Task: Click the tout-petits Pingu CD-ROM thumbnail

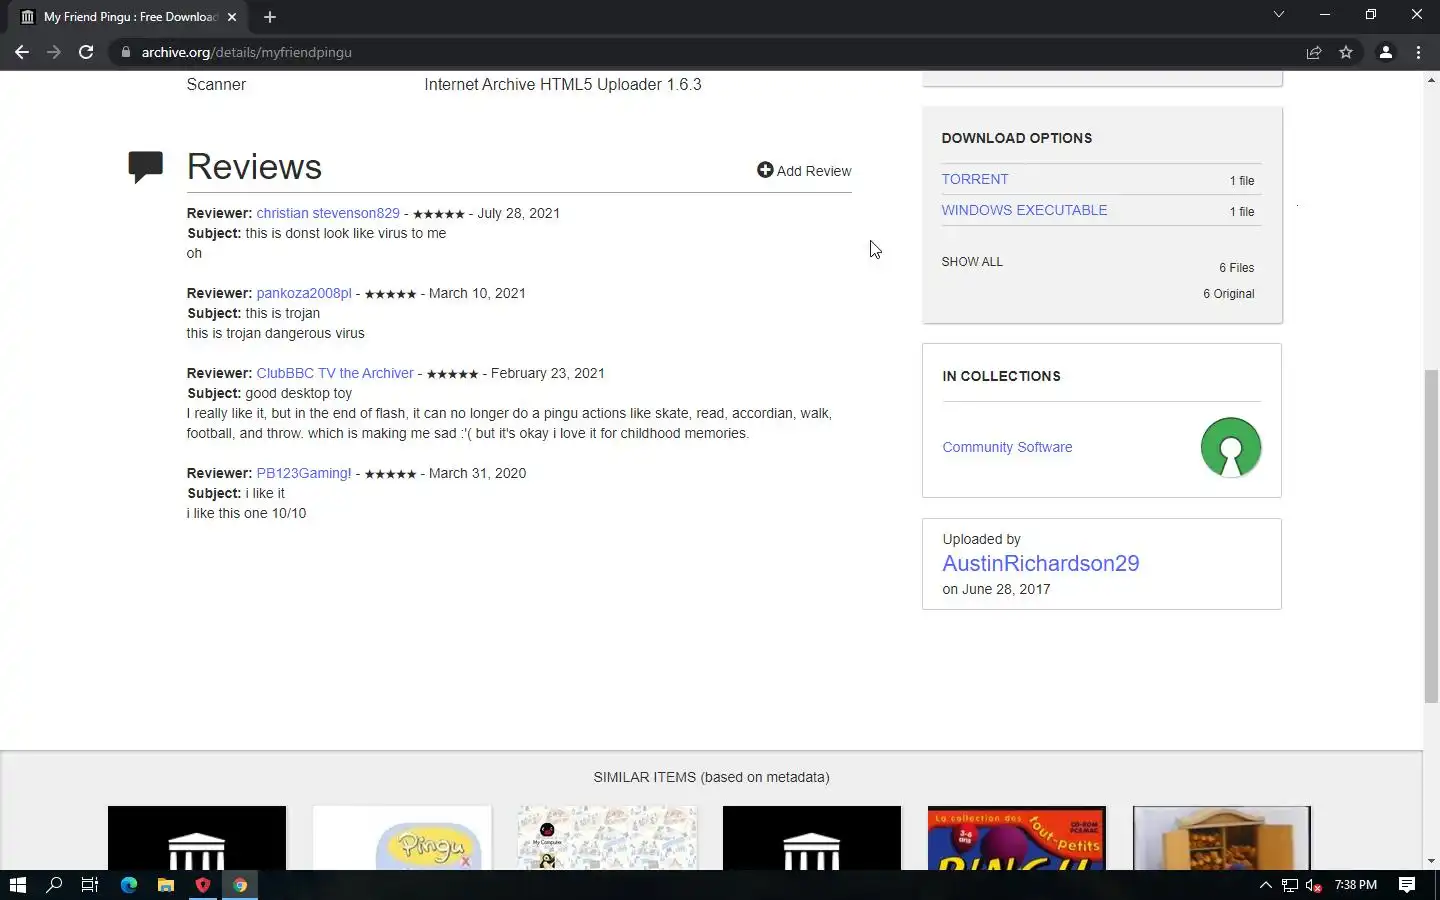Action: click(x=1017, y=838)
